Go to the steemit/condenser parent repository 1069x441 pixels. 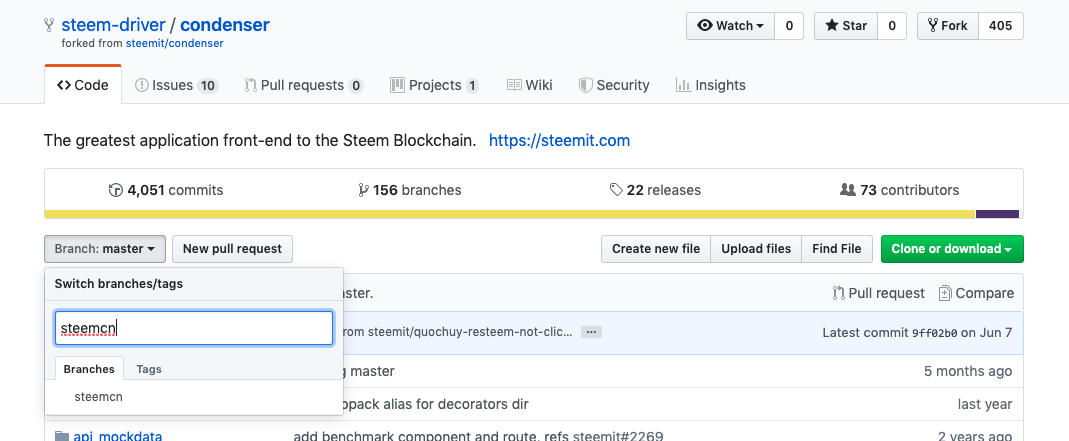click(x=175, y=43)
